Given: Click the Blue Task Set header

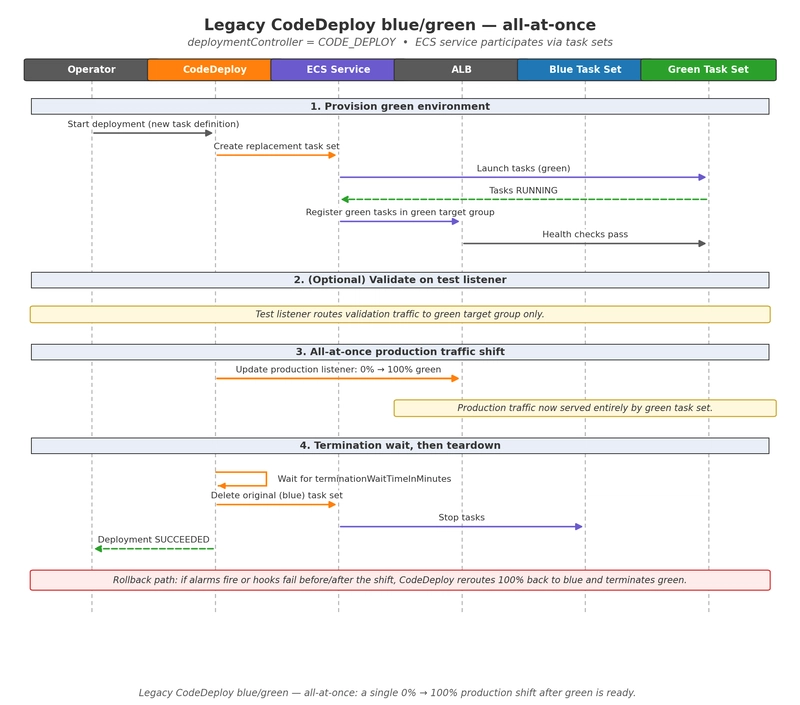Looking at the screenshot, I should 580,69.
